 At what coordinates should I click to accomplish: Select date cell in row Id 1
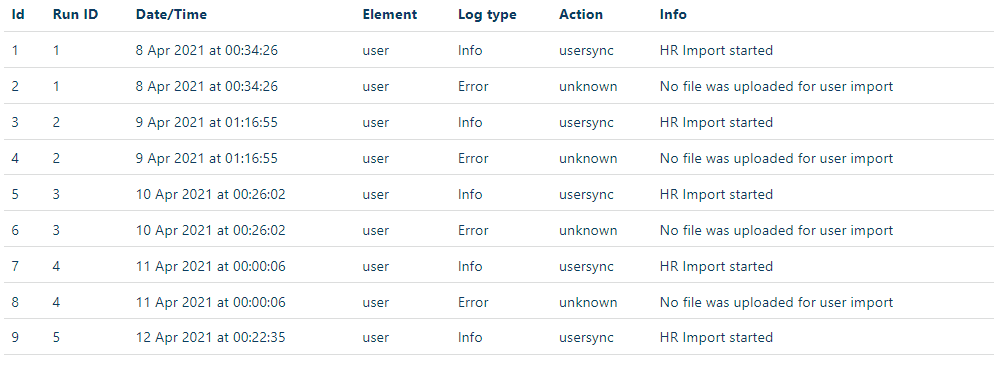[x=207, y=50]
